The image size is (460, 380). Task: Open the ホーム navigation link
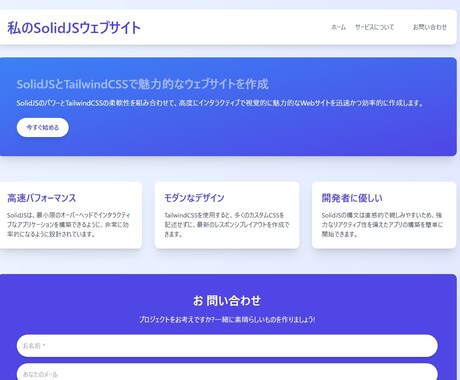[338, 27]
